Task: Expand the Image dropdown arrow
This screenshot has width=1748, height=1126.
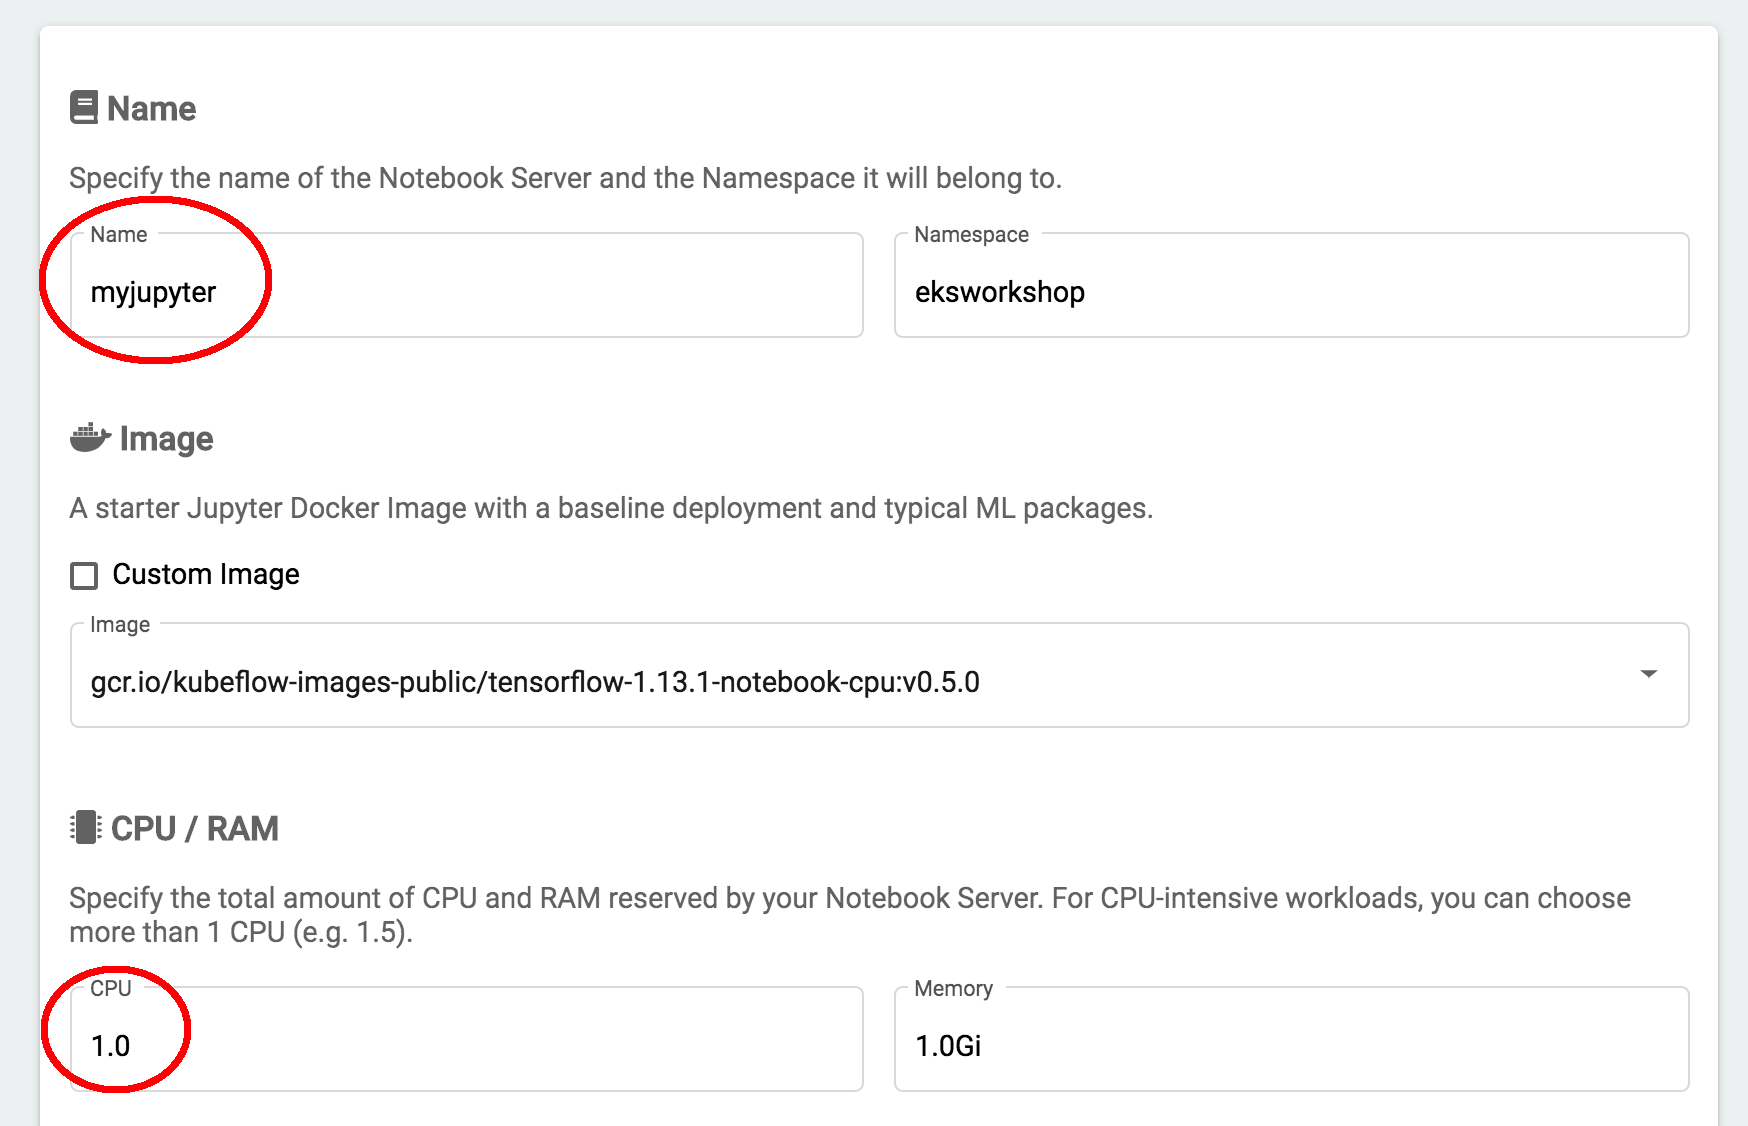Action: [x=1648, y=675]
